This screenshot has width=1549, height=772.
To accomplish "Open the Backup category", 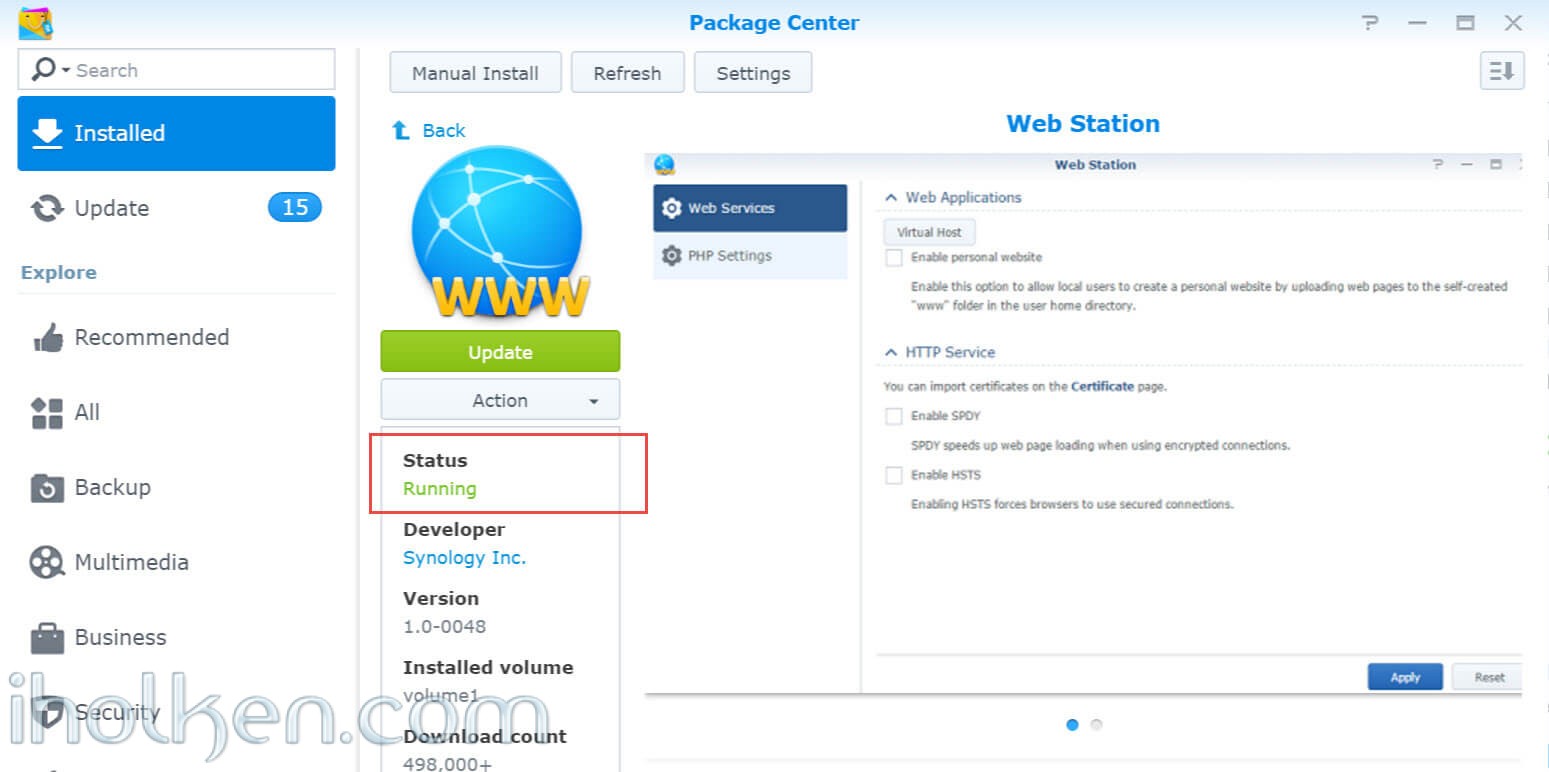I will click(176, 487).
